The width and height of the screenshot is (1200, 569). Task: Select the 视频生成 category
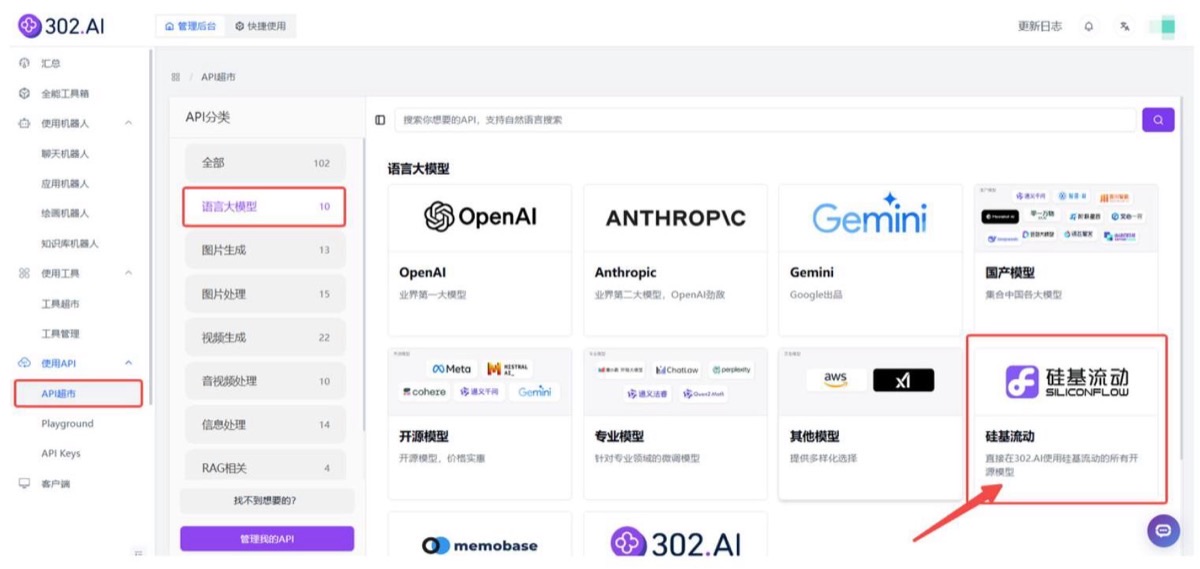pos(265,337)
